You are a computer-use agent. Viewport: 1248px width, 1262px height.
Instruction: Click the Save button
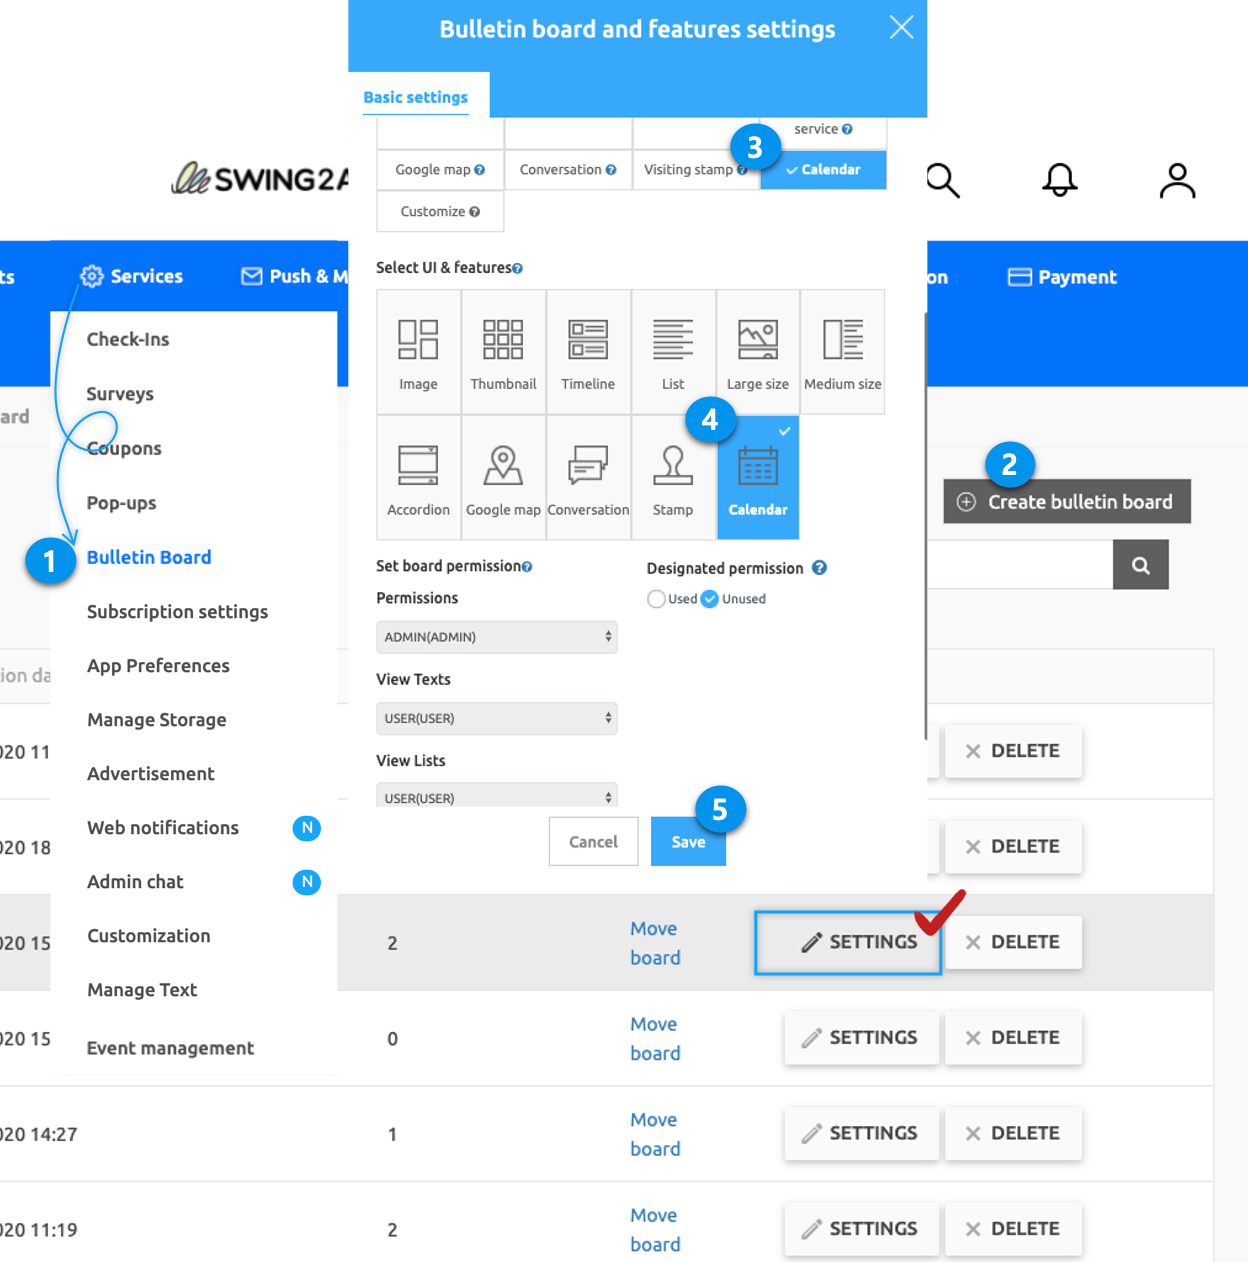[x=688, y=842]
